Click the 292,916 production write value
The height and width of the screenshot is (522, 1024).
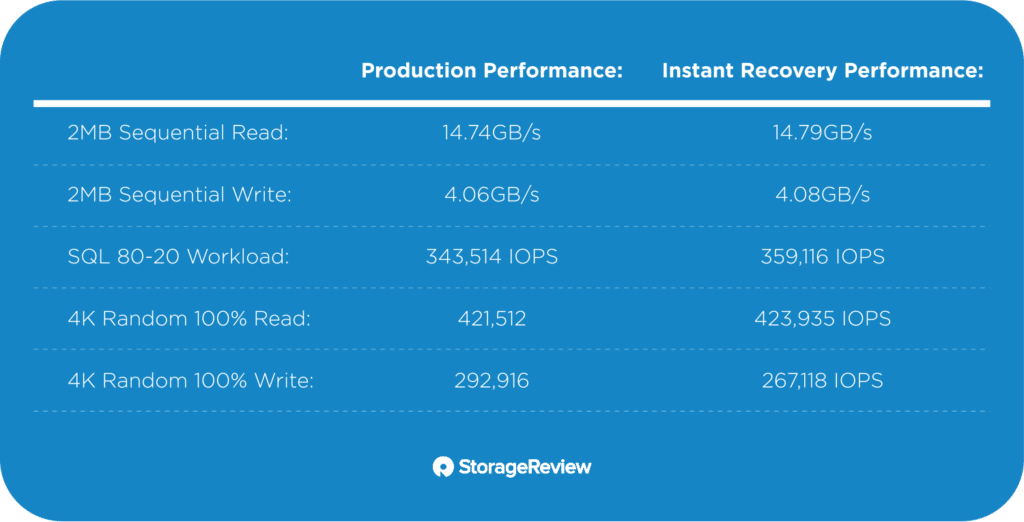pos(492,380)
